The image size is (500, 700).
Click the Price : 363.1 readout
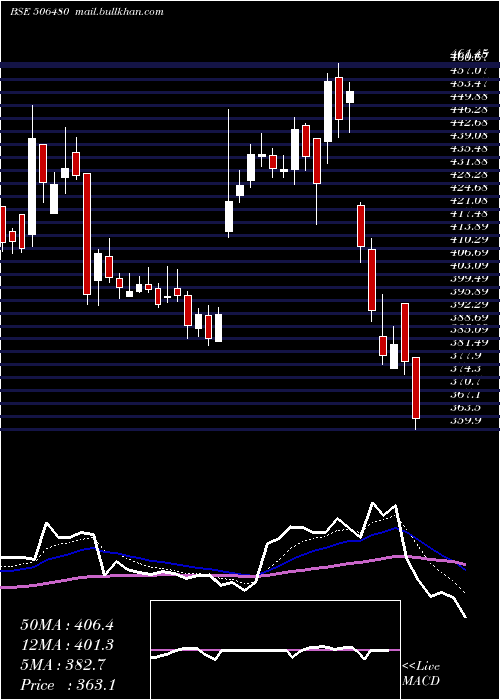pos(68,685)
